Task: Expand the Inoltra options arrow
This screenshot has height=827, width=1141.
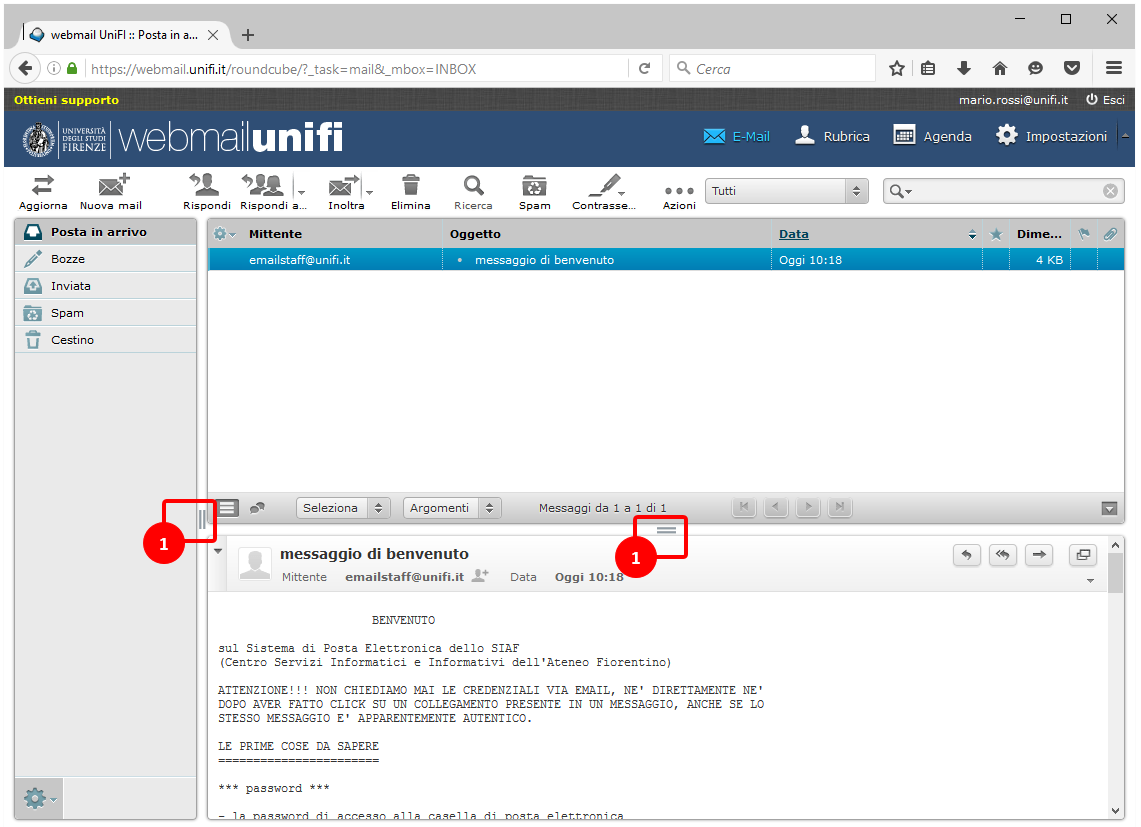Action: tap(370, 192)
